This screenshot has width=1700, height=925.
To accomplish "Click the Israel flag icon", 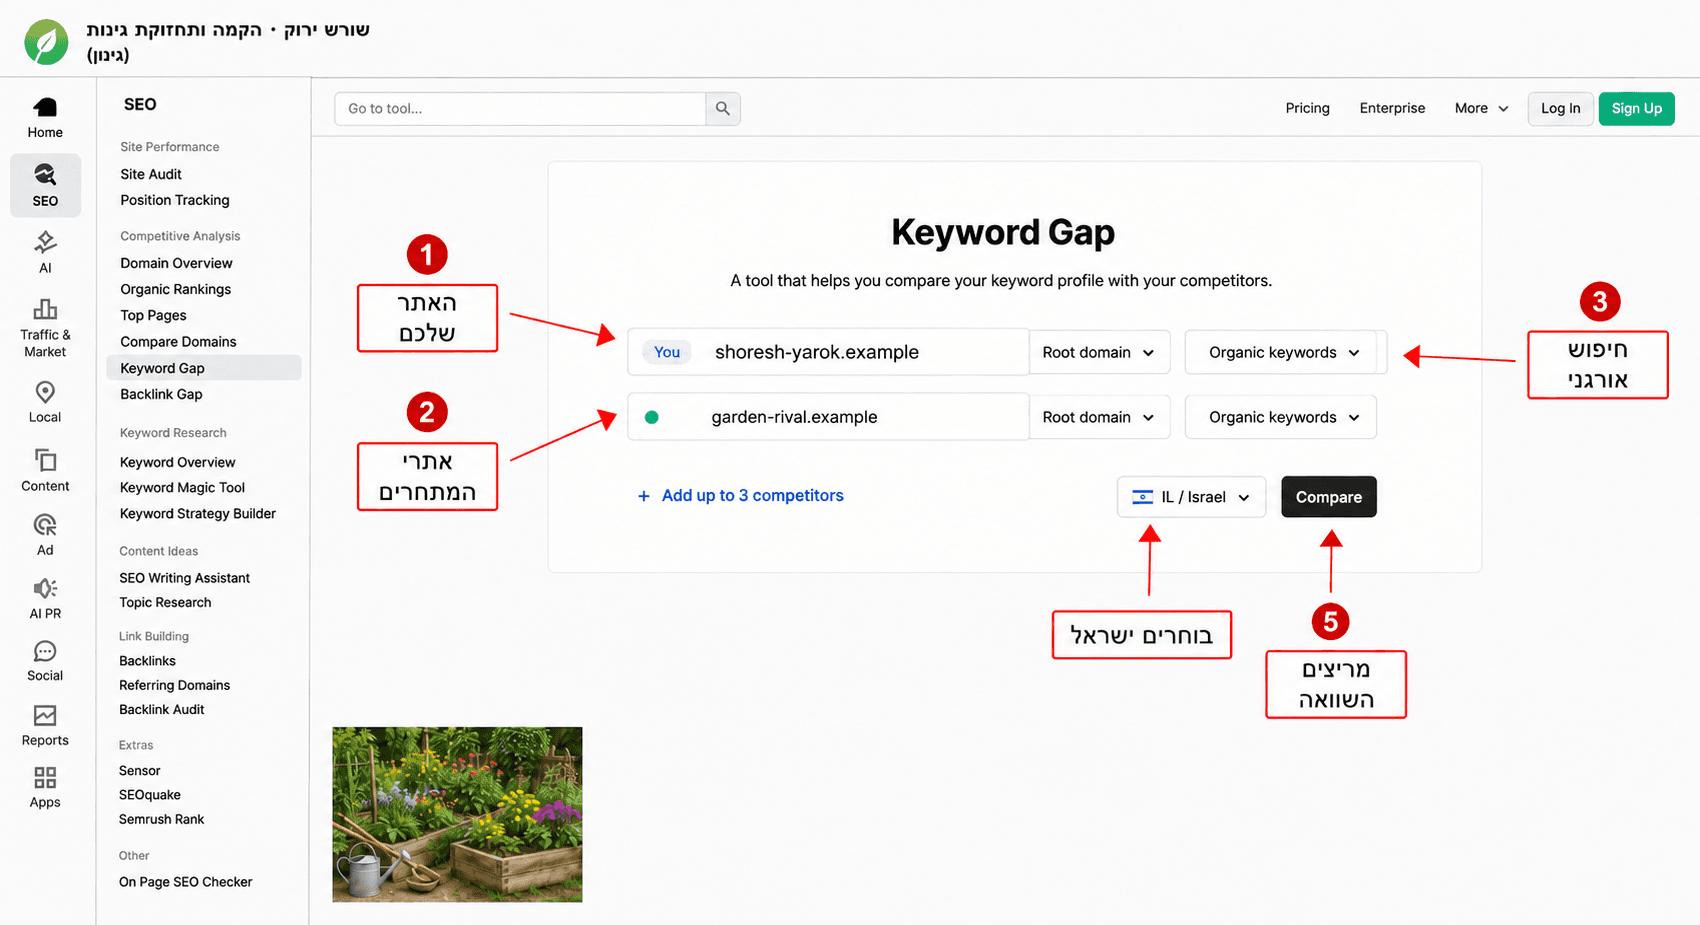I will (x=1143, y=497).
